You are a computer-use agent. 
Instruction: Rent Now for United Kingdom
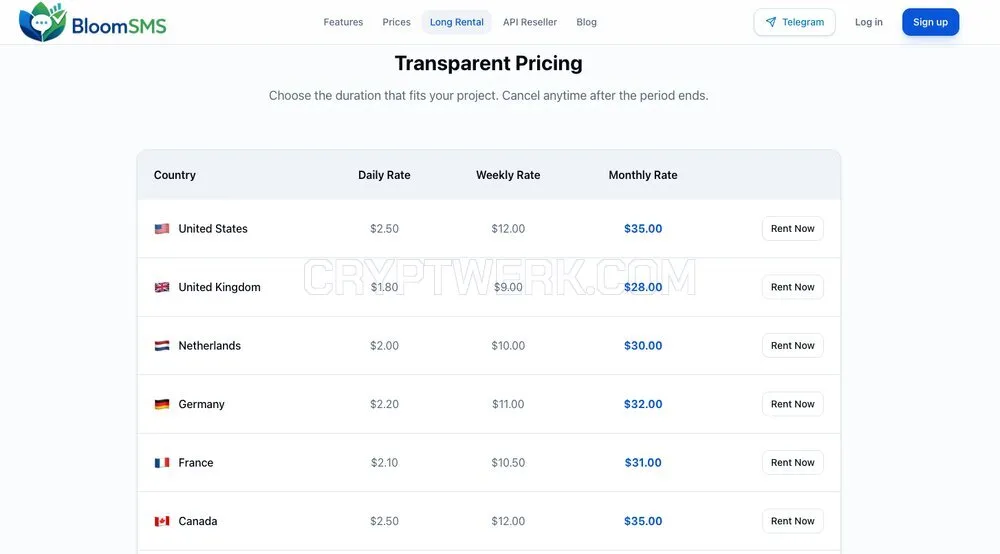(793, 288)
